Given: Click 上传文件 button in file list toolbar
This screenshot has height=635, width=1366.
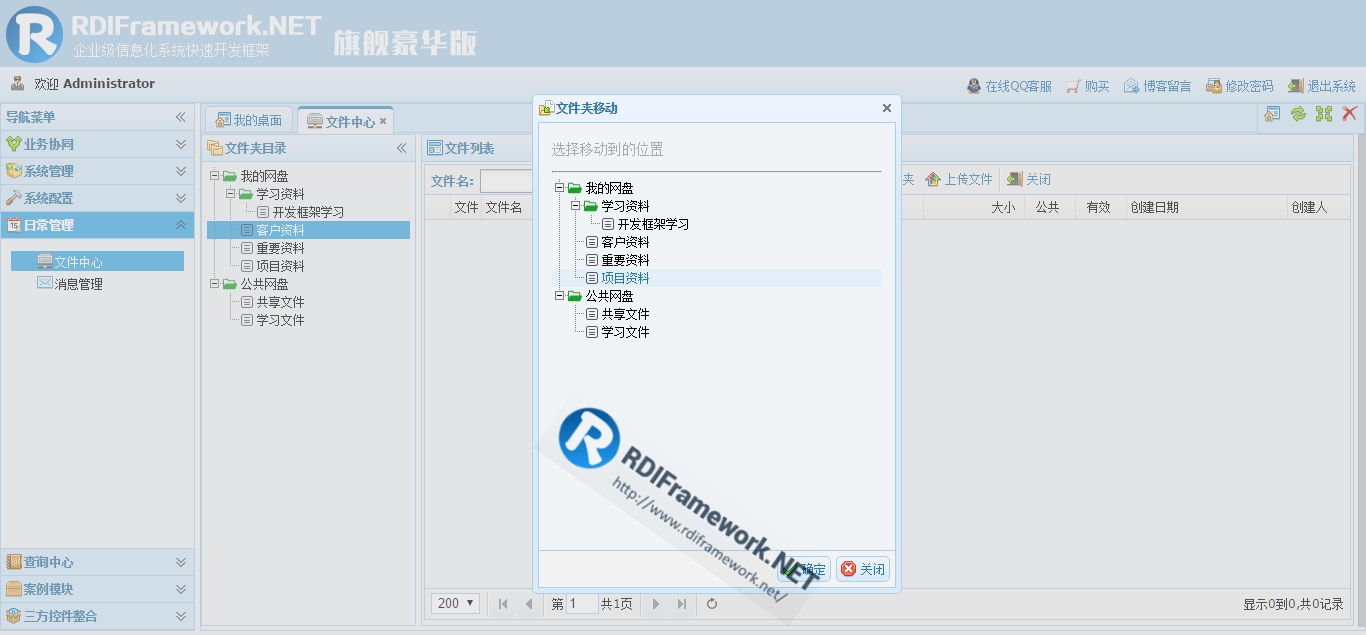Looking at the screenshot, I should [959, 179].
